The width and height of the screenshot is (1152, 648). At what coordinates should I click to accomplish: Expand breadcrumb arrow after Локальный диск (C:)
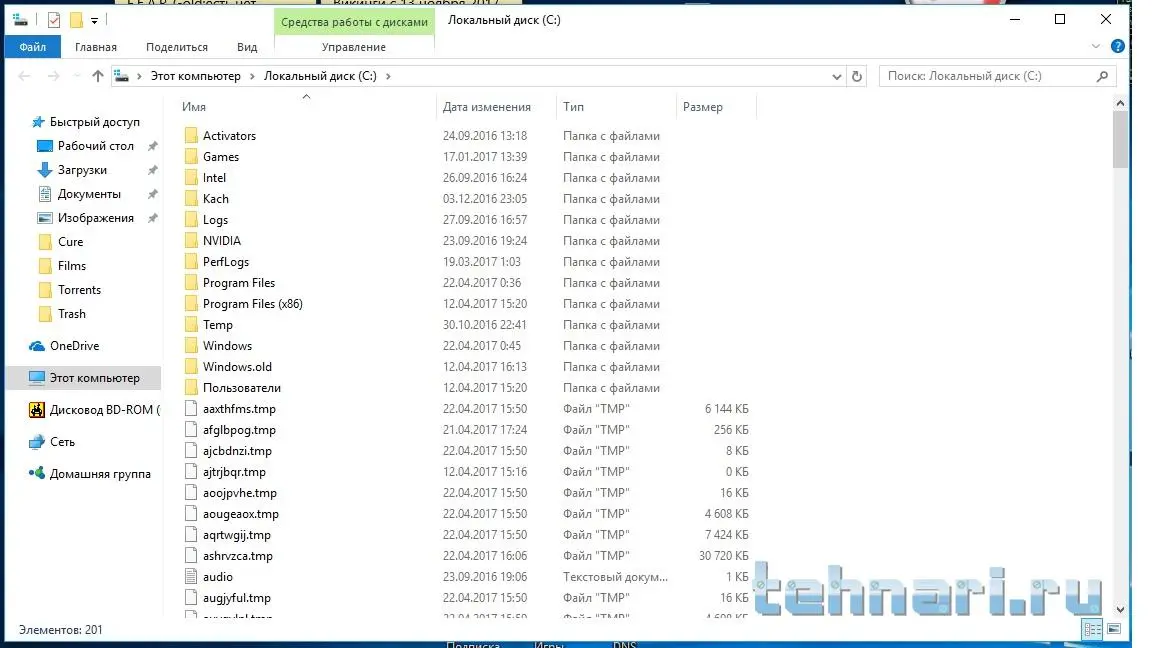click(x=388, y=76)
